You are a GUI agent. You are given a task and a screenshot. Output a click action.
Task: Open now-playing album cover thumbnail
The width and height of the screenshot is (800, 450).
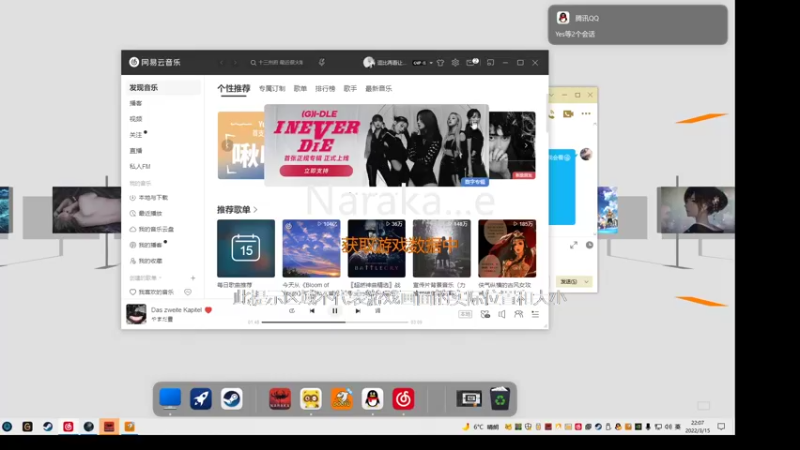(x=136, y=314)
